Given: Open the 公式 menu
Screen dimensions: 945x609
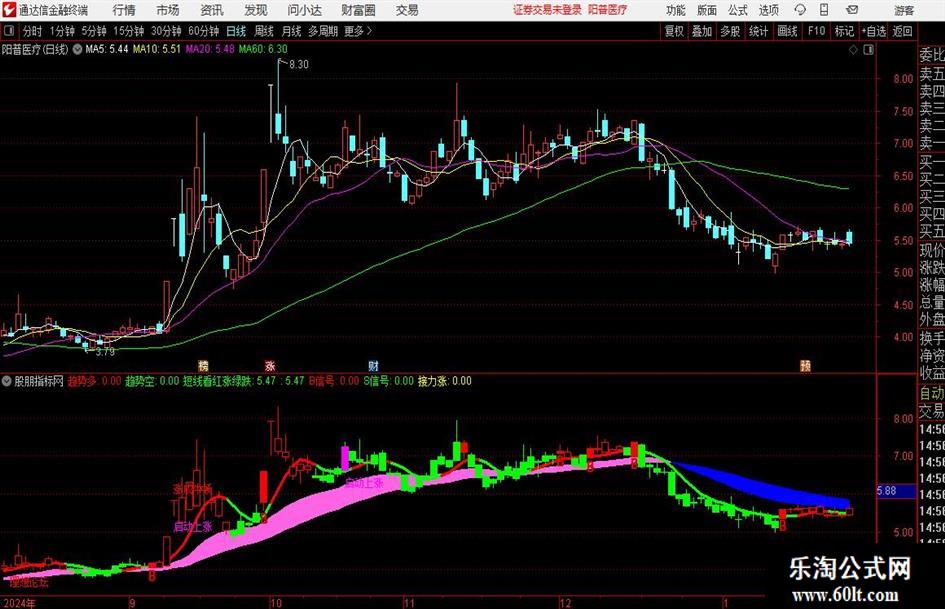Looking at the screenshot, I should point(738,10).
